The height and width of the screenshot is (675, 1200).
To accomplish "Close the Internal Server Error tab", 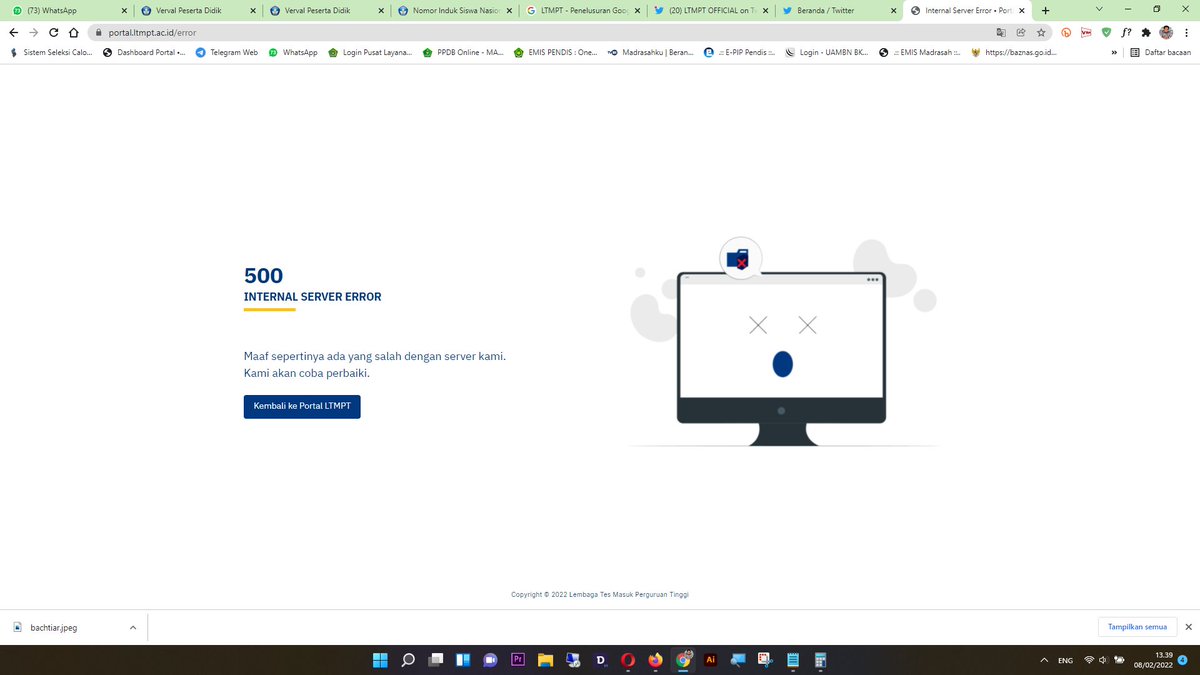I will [x=1021, y=10].
